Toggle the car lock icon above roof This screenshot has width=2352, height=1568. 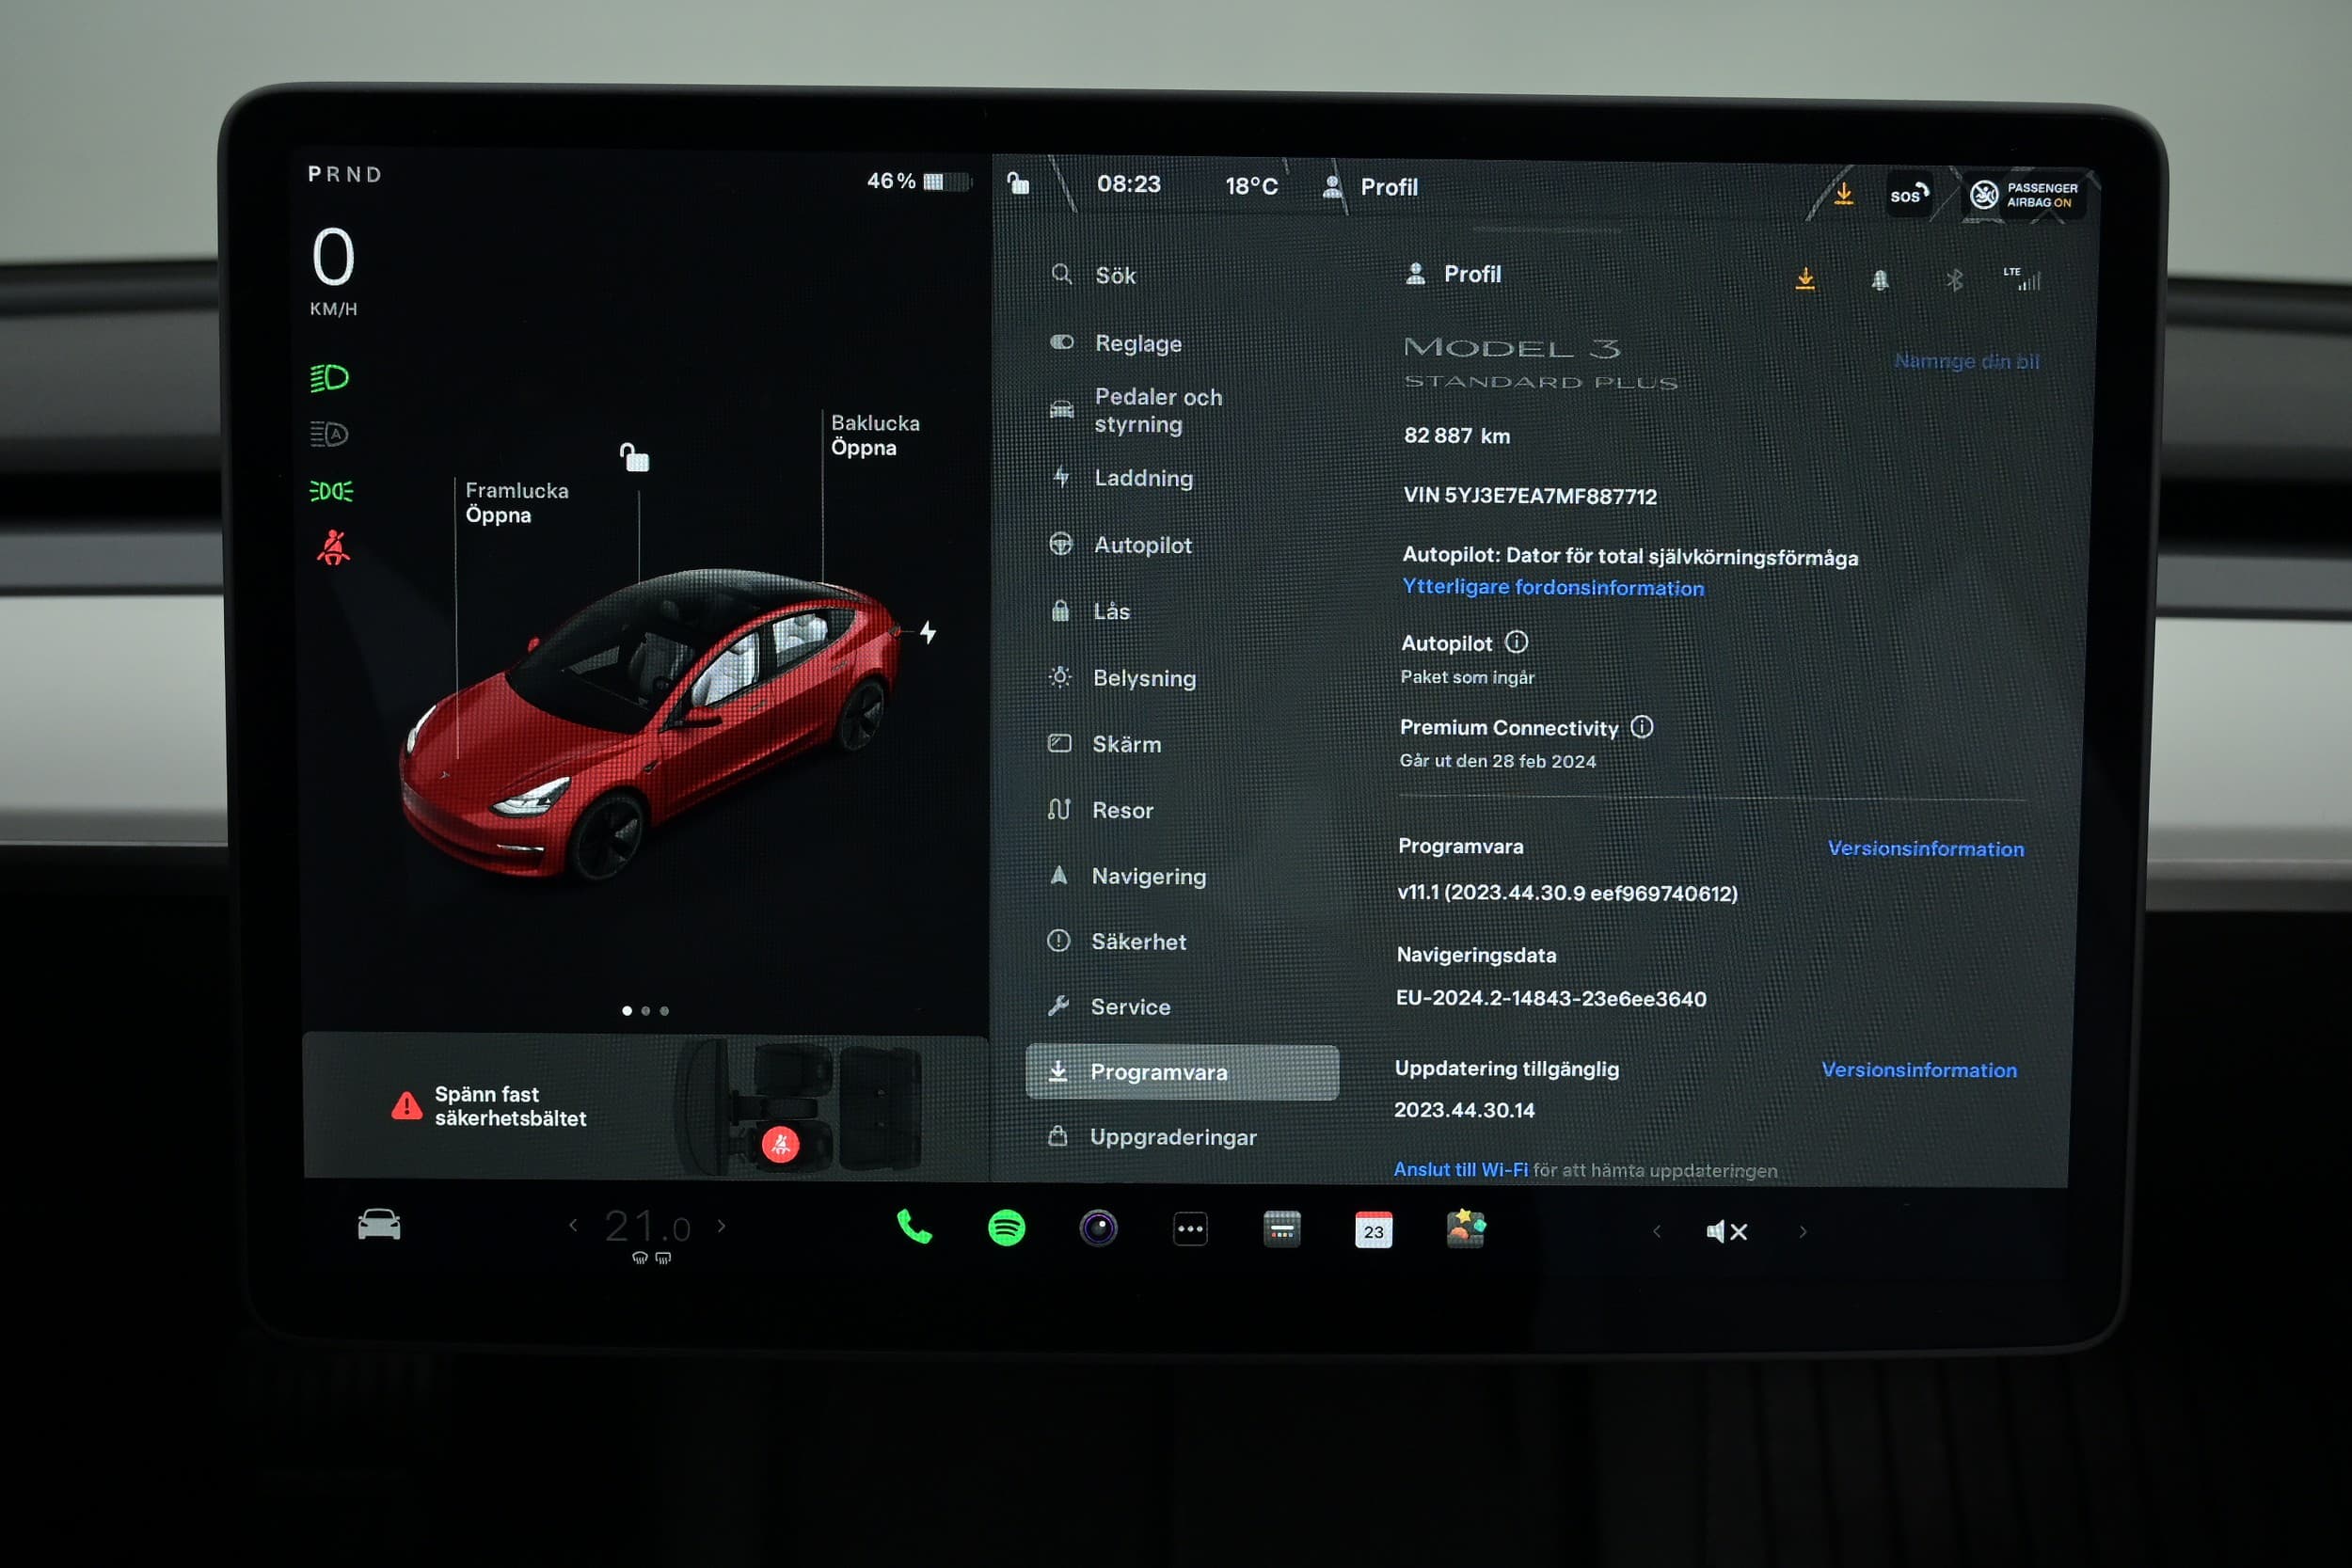tap(634, 457)
